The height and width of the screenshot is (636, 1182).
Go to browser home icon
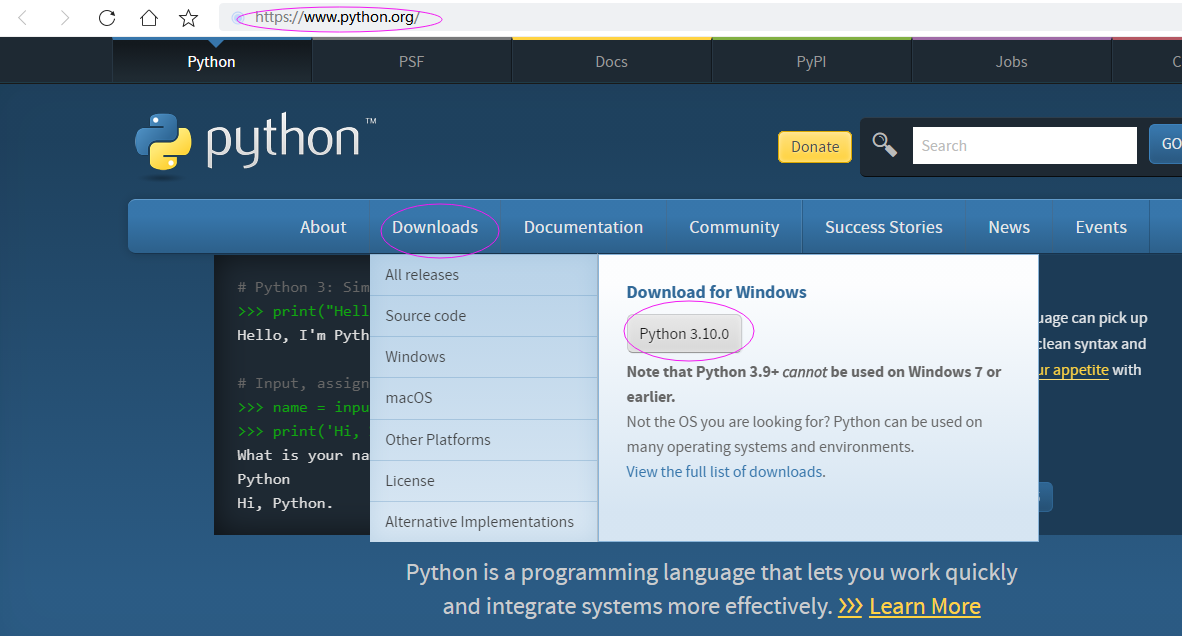tap(149, 18)
